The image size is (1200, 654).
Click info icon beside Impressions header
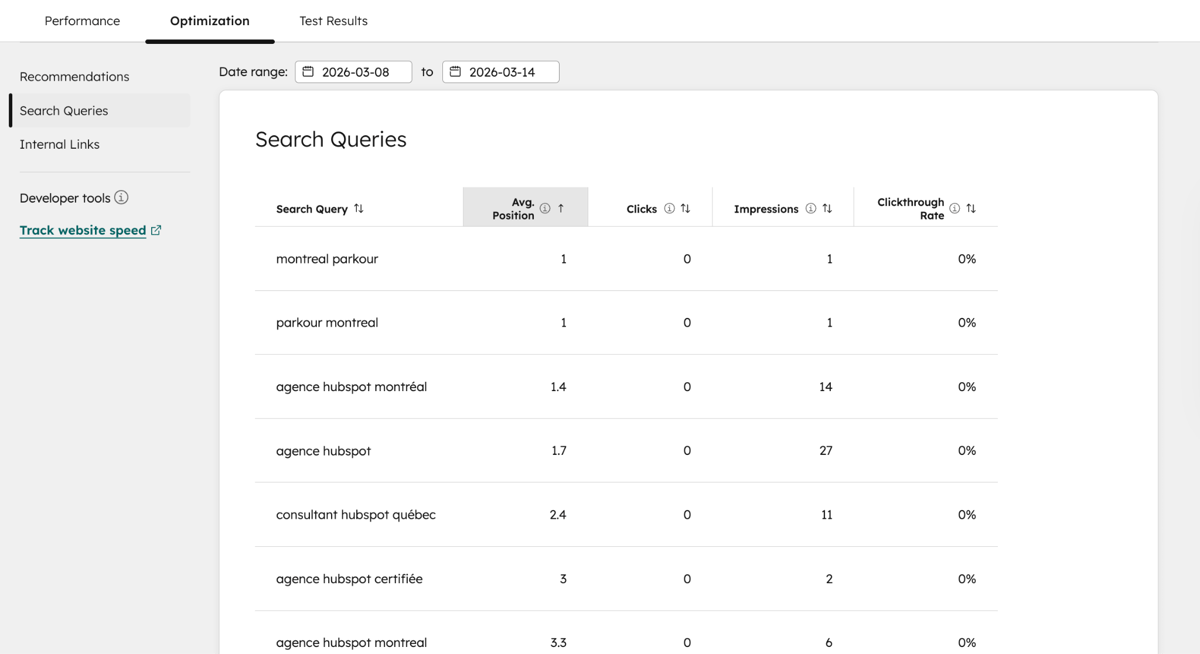click(x=811, y=209)
